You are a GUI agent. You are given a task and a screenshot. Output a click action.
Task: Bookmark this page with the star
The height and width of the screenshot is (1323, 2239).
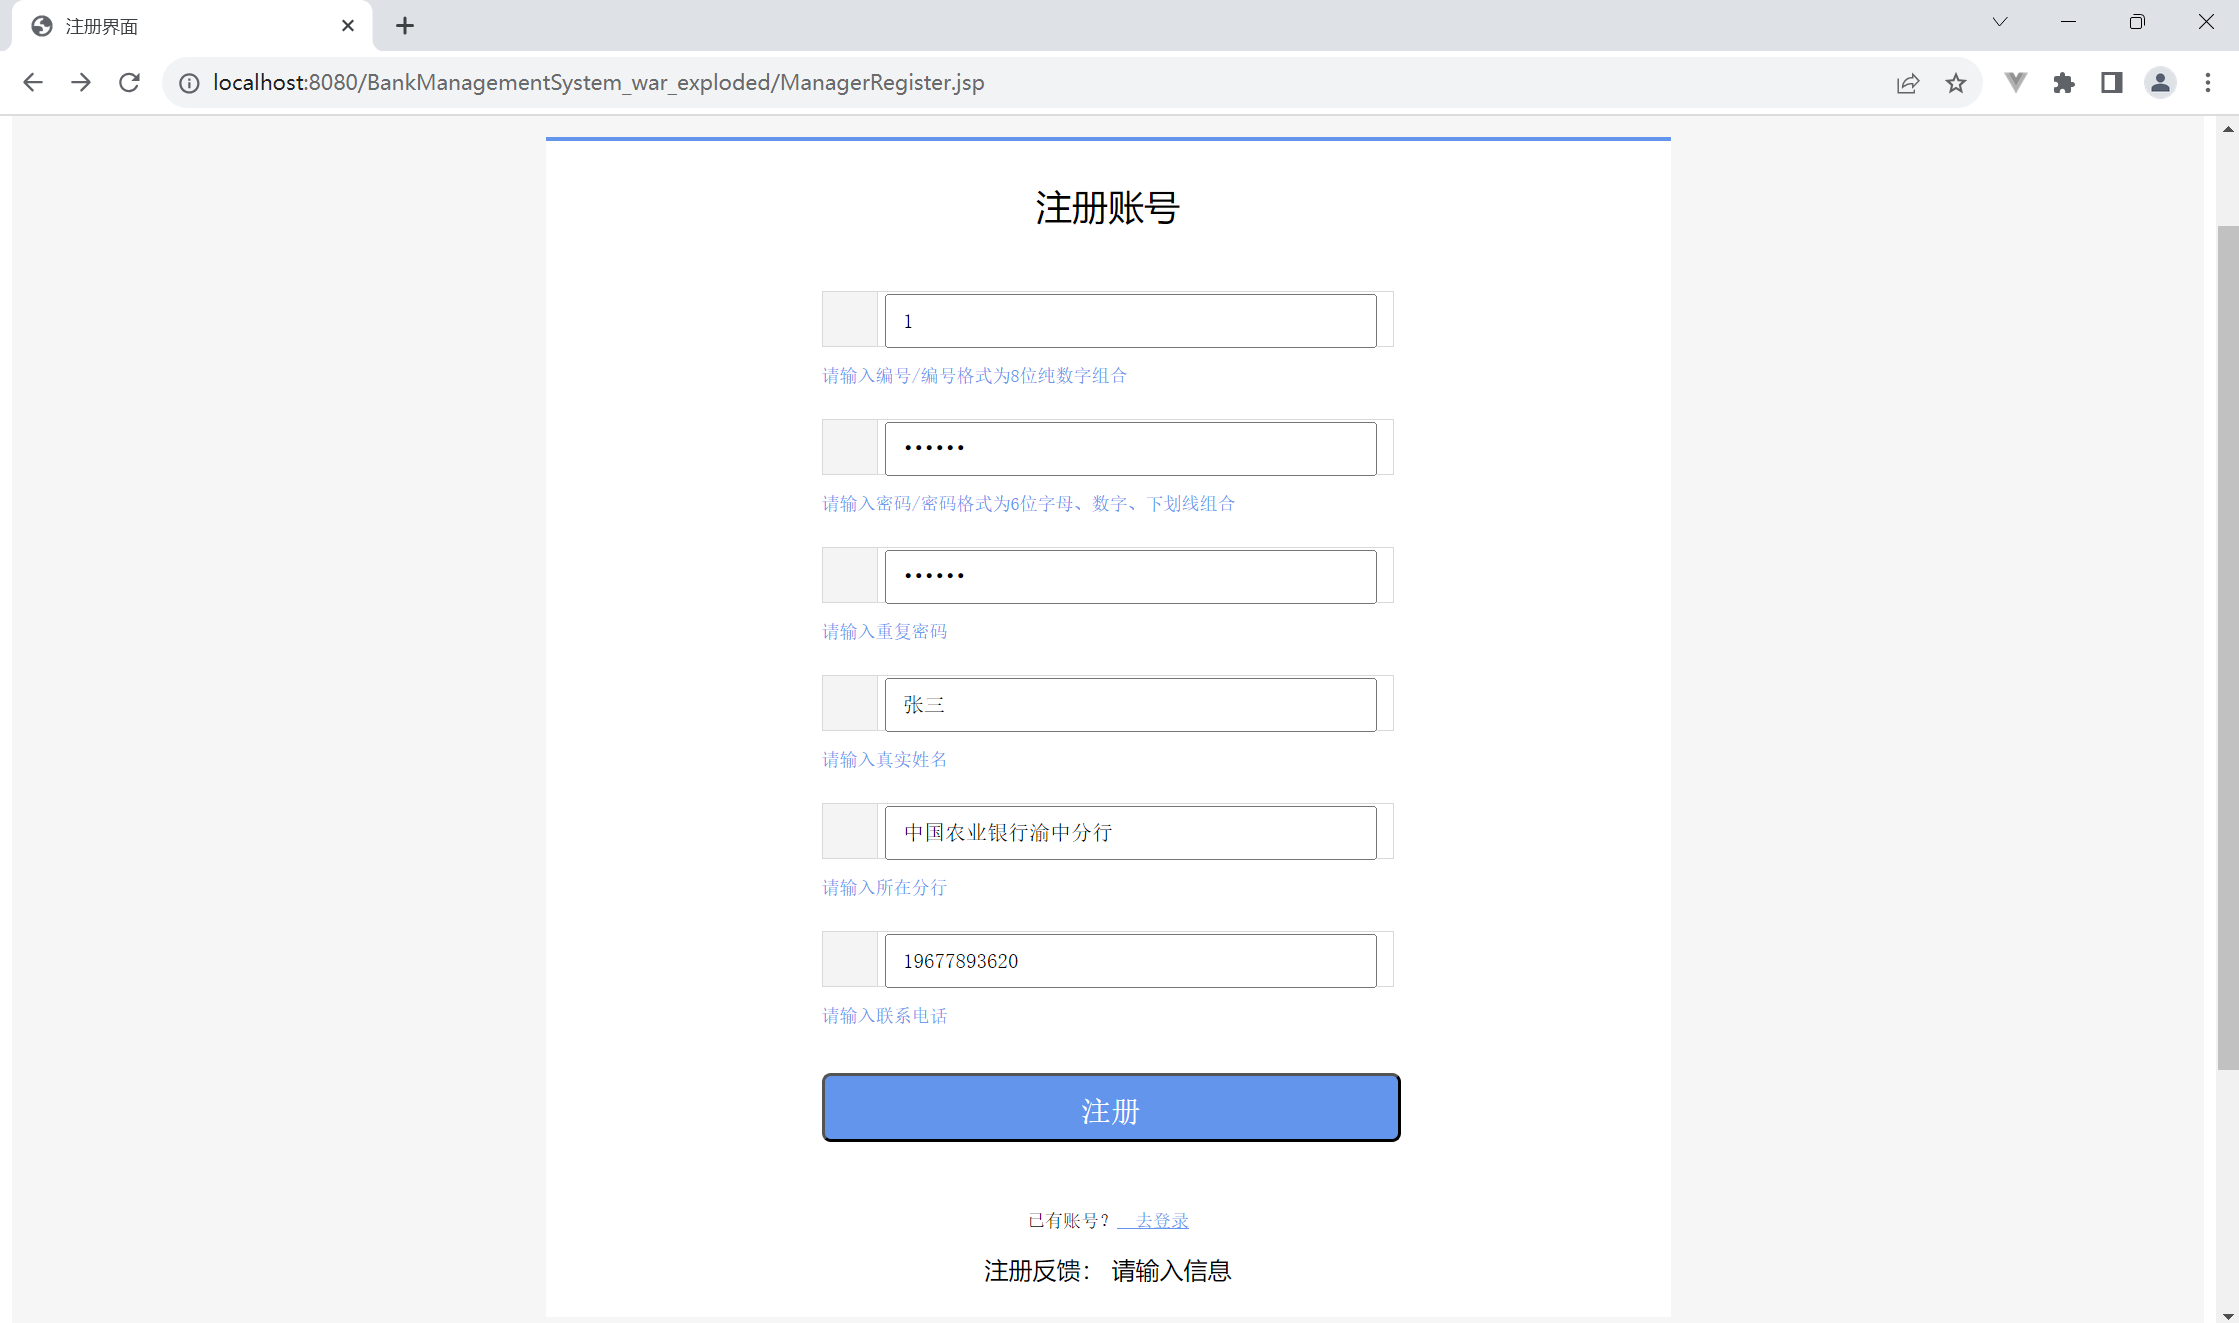click(x=1956, y=83)
